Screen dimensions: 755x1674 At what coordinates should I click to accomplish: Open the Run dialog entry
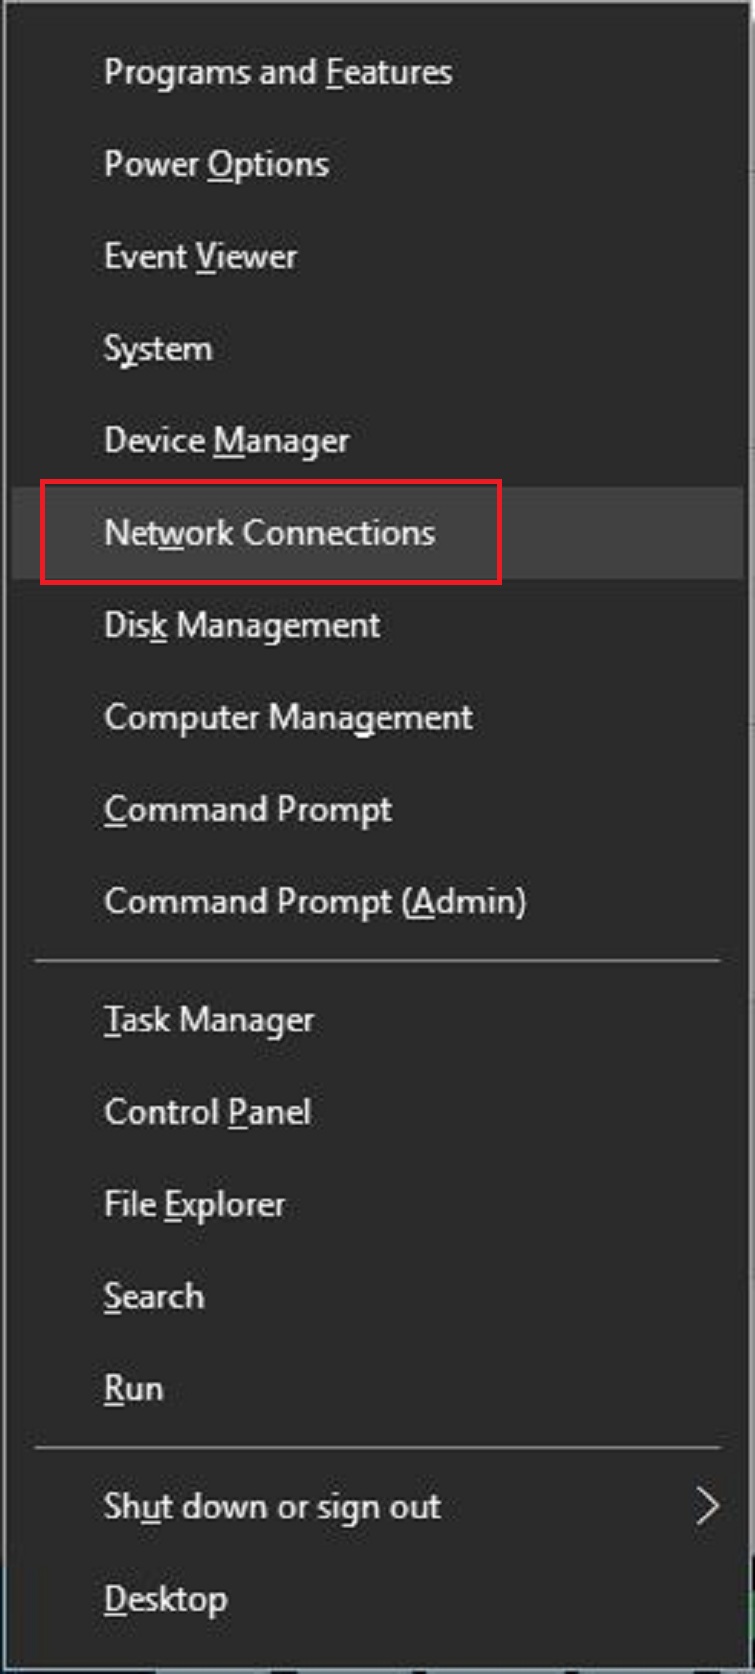pyautogui.click(x=133, y=1388)
